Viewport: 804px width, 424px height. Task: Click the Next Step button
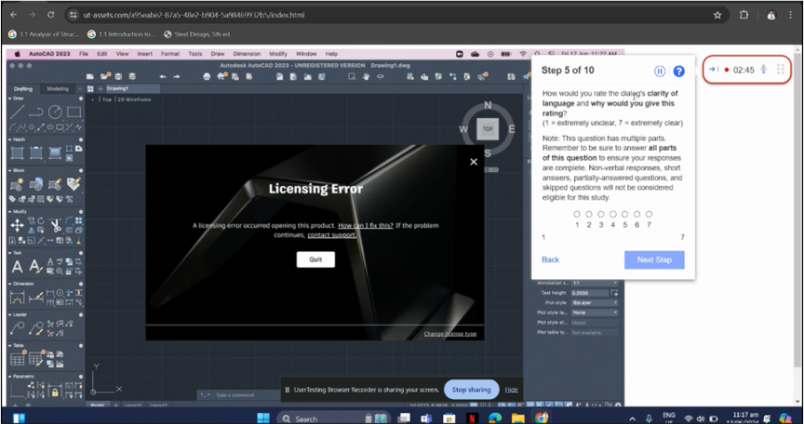pos(654,260)
